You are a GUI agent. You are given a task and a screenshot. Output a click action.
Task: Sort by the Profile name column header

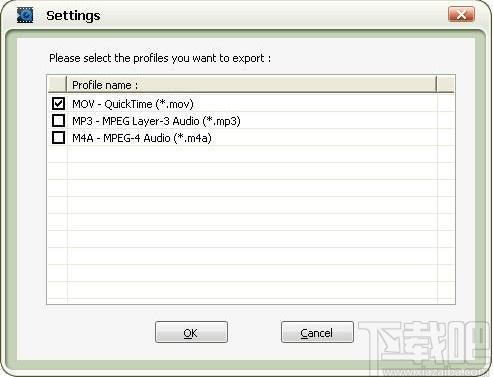pos(252,85)
